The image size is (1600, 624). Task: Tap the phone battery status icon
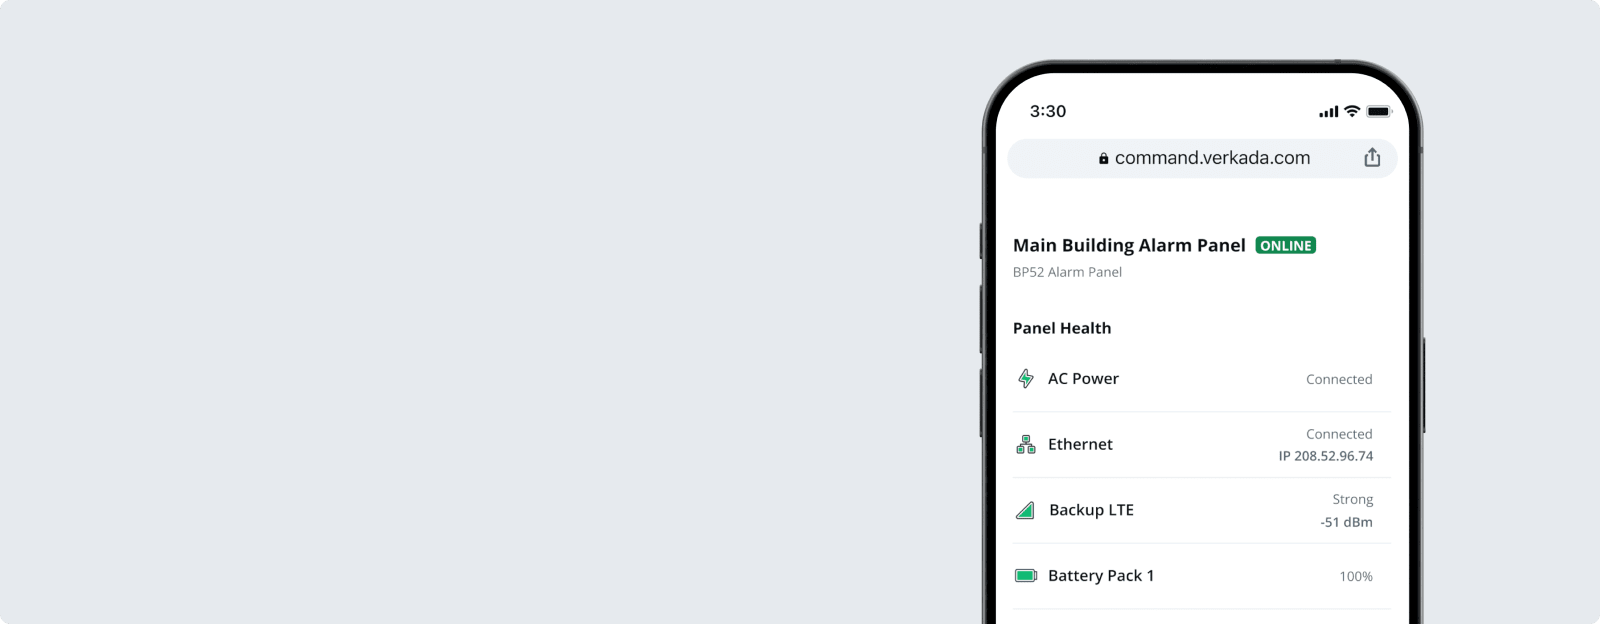(1379, 111)
